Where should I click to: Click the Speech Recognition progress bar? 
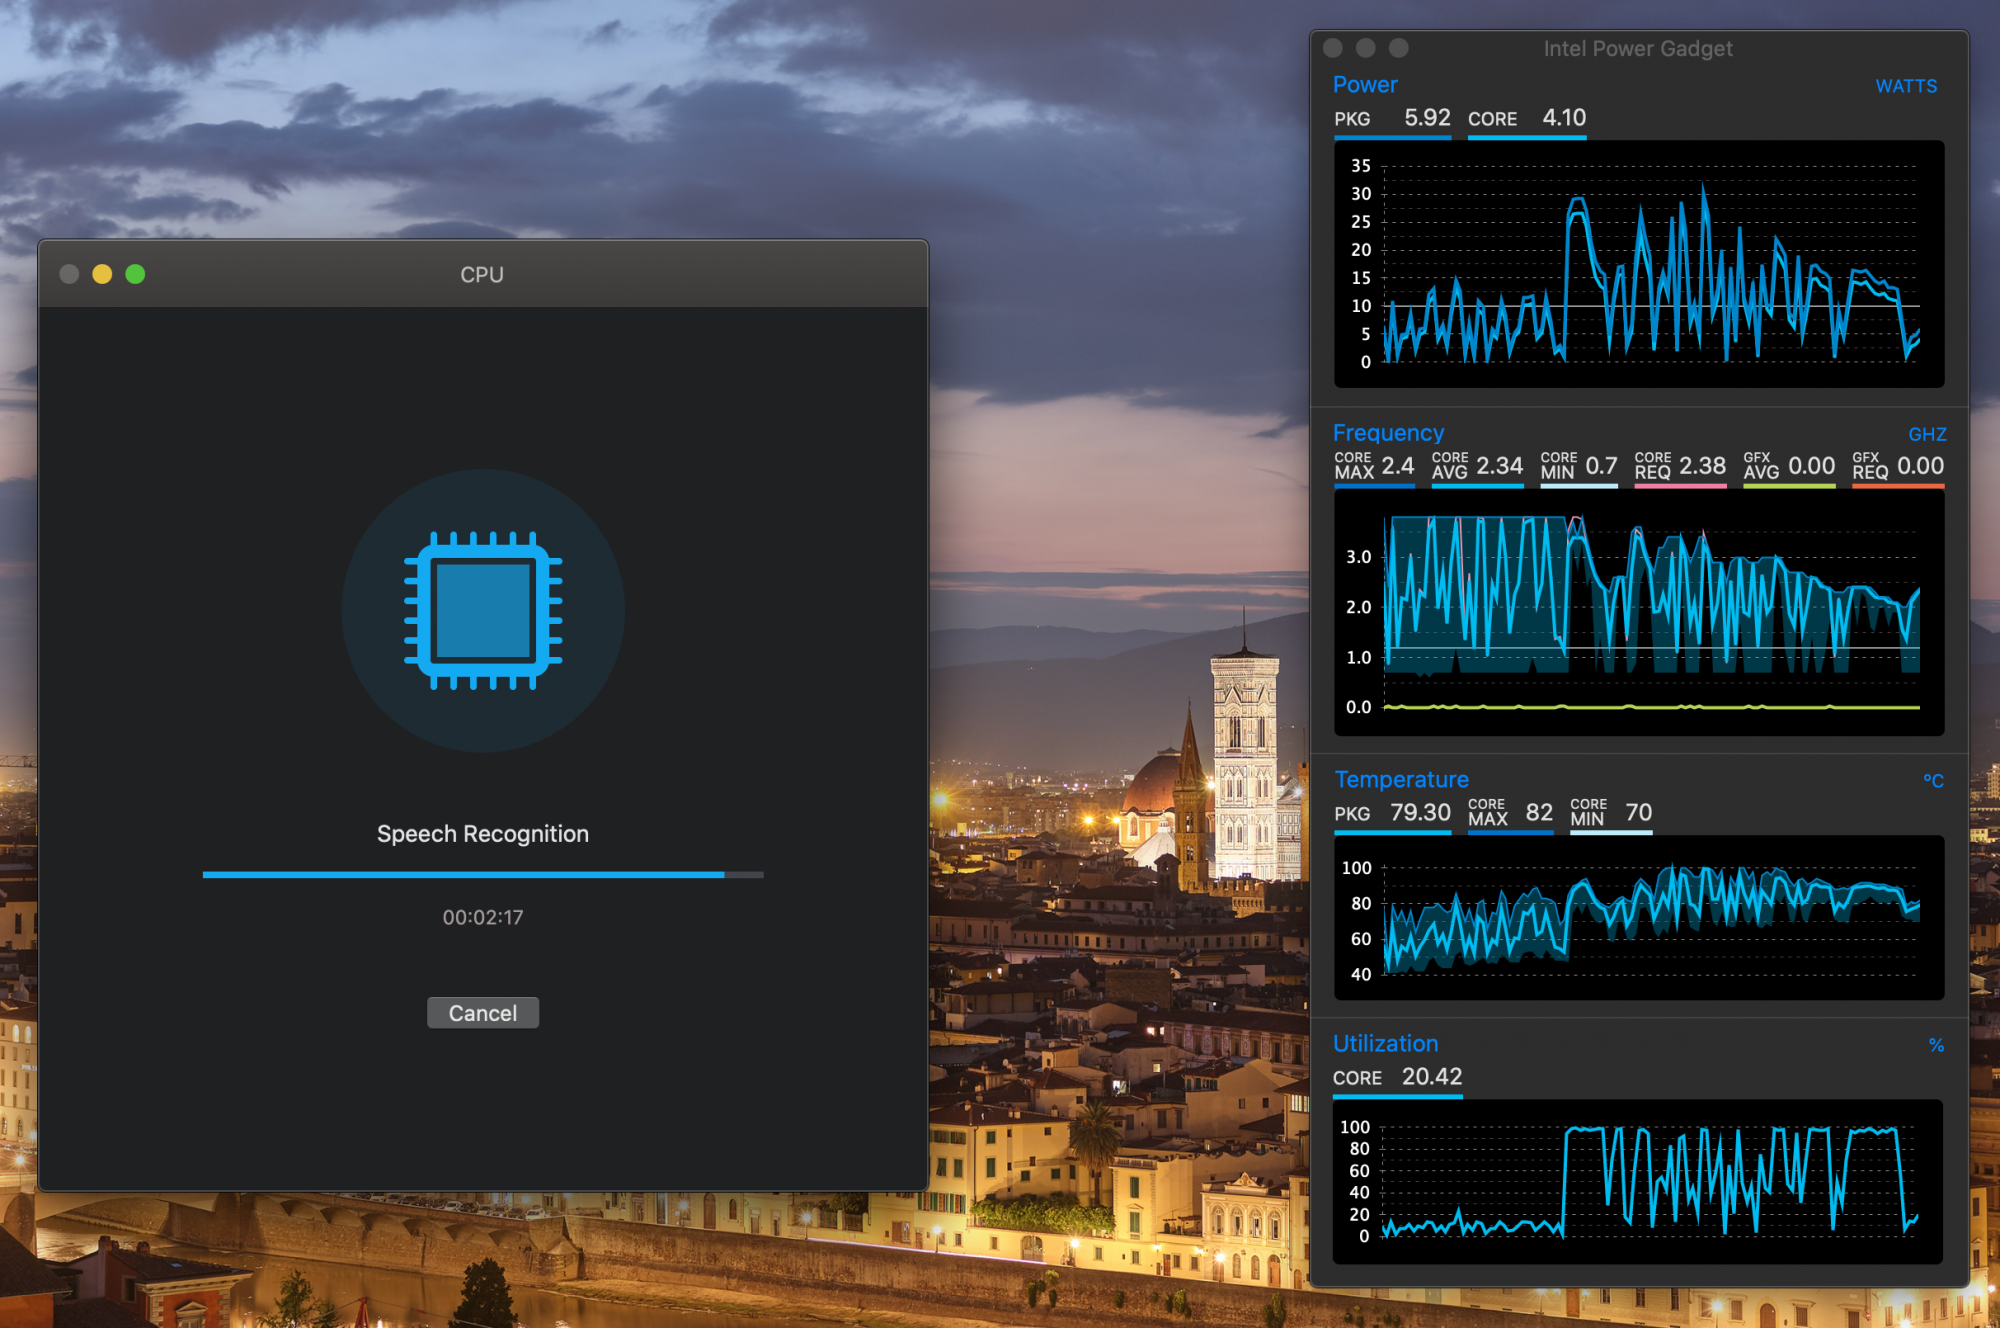pyautogui.click(x=483, y=875)
